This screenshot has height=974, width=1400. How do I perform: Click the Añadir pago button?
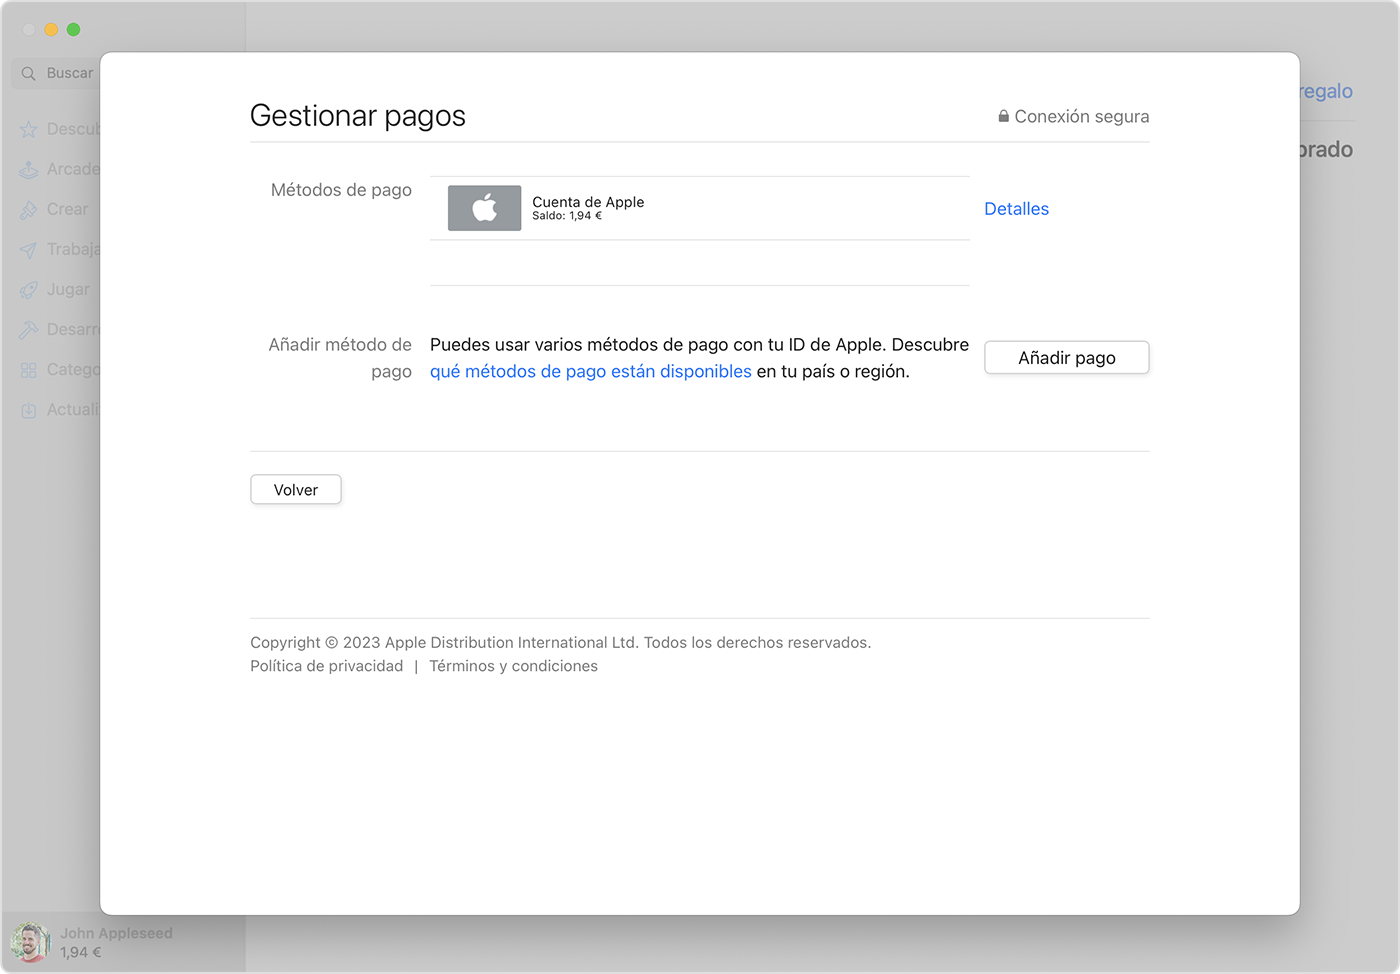1067,358
